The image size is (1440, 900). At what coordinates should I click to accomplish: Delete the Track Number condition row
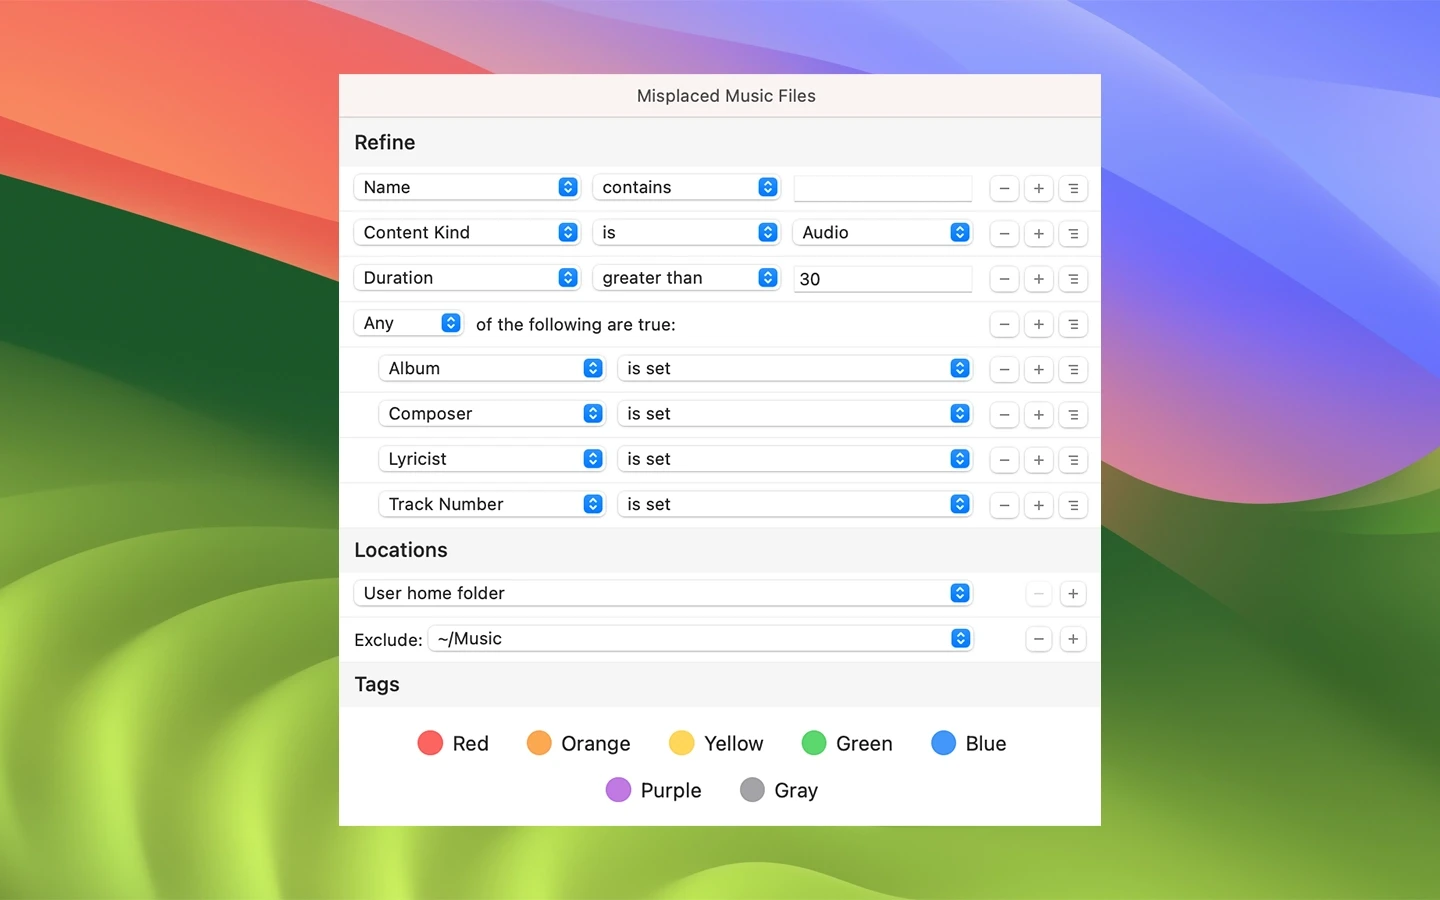[x=1004, y=505]
